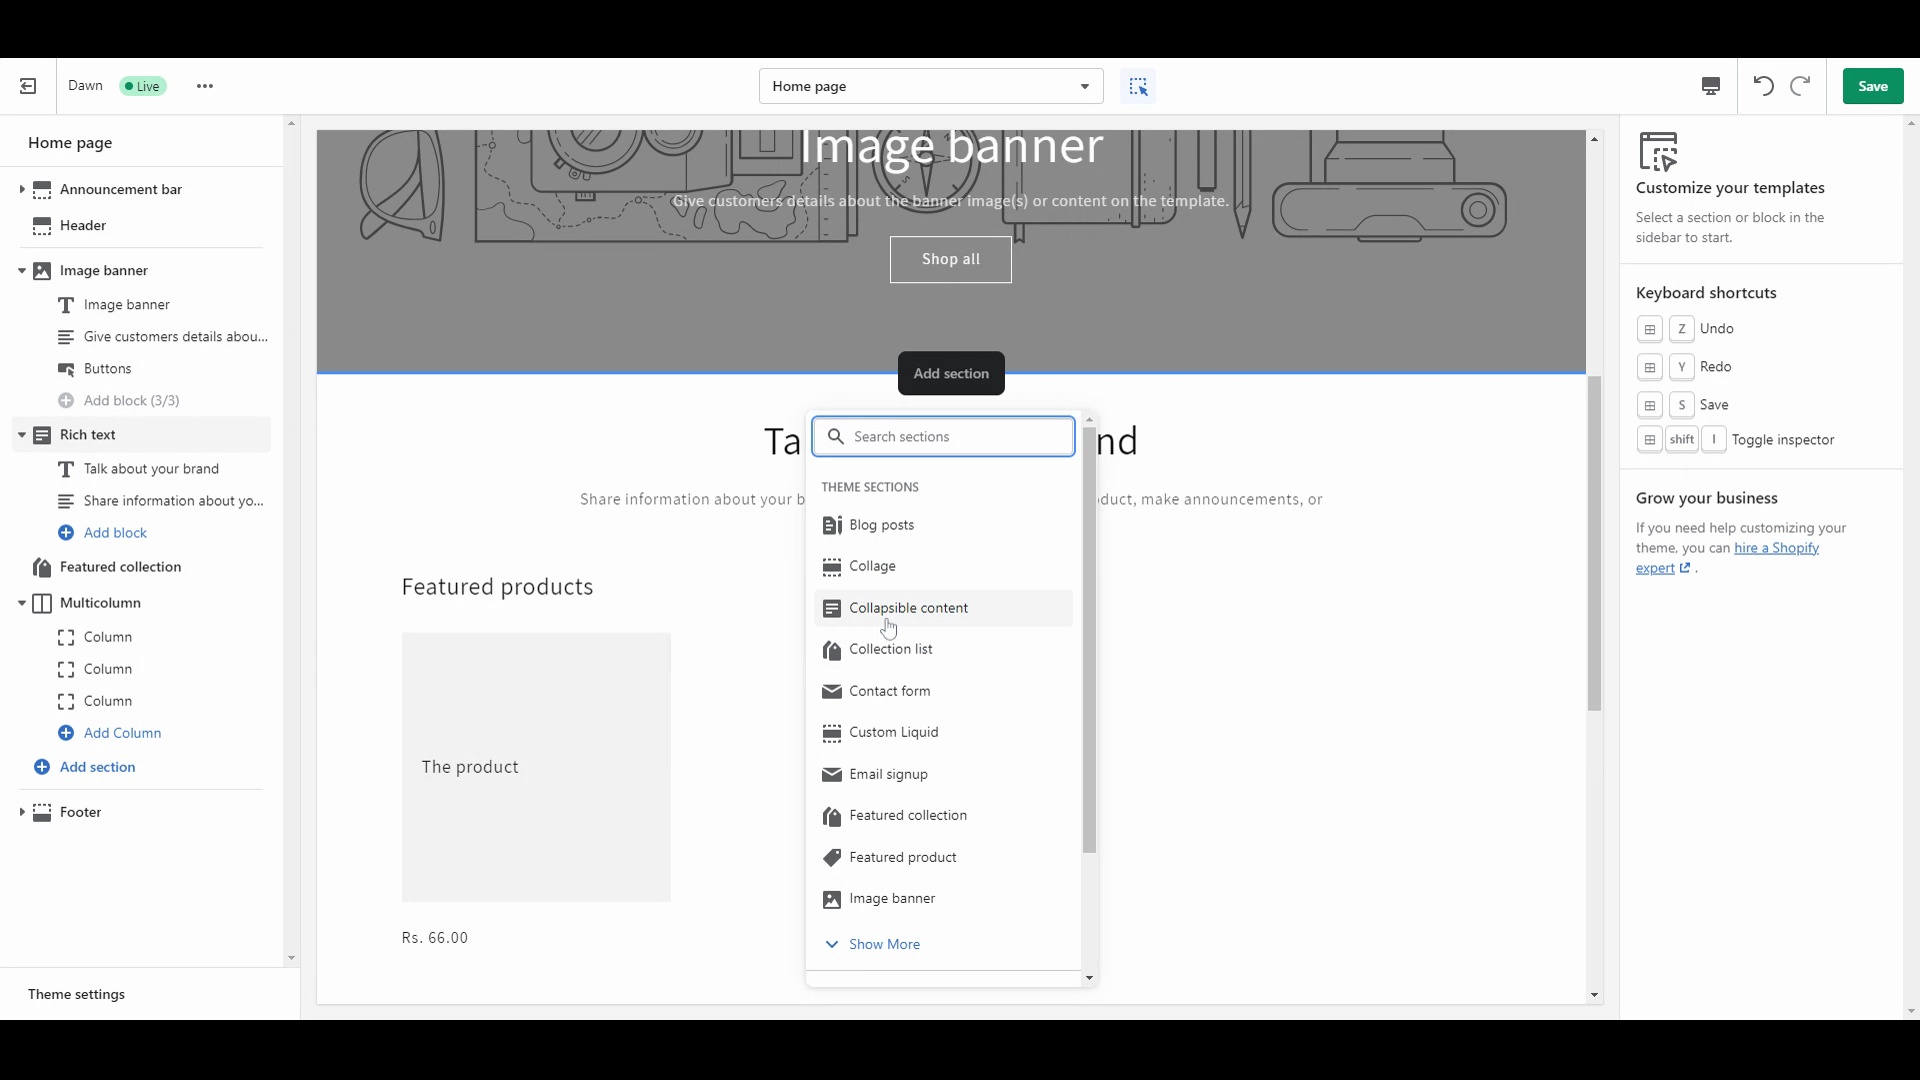Open the three-dots theme actions menu

205,86
